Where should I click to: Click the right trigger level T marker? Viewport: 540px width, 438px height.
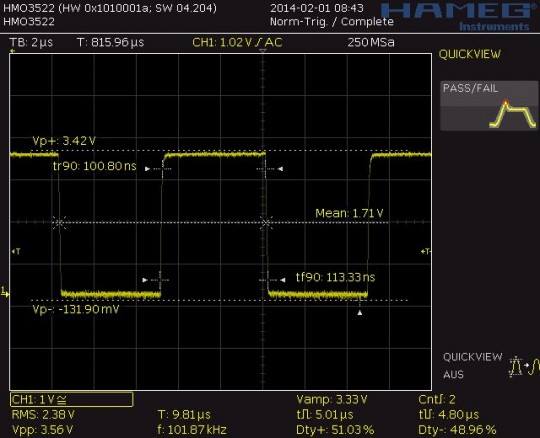426,251
